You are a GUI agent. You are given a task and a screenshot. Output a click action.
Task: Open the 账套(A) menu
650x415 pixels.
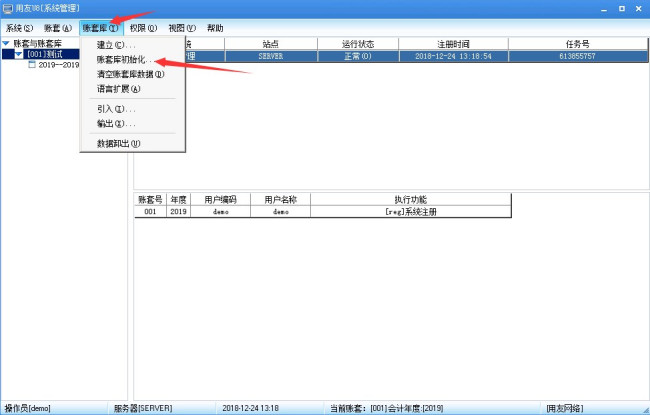58,28
